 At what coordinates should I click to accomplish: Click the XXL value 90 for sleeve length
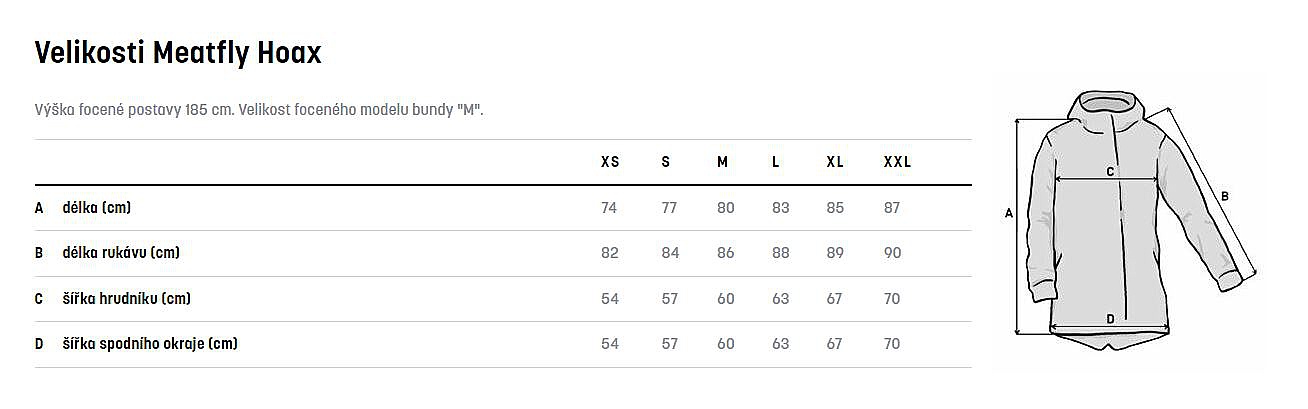pos(893,253)
